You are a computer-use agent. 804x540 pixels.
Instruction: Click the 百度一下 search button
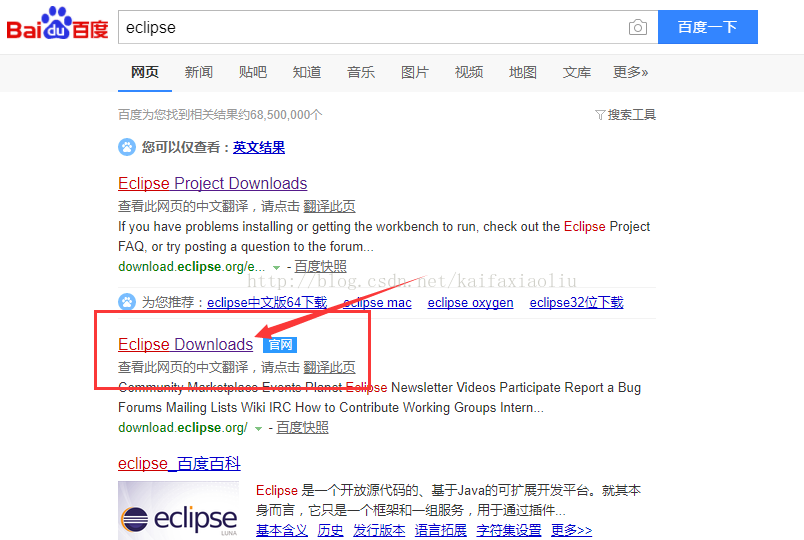click(708, 27)
